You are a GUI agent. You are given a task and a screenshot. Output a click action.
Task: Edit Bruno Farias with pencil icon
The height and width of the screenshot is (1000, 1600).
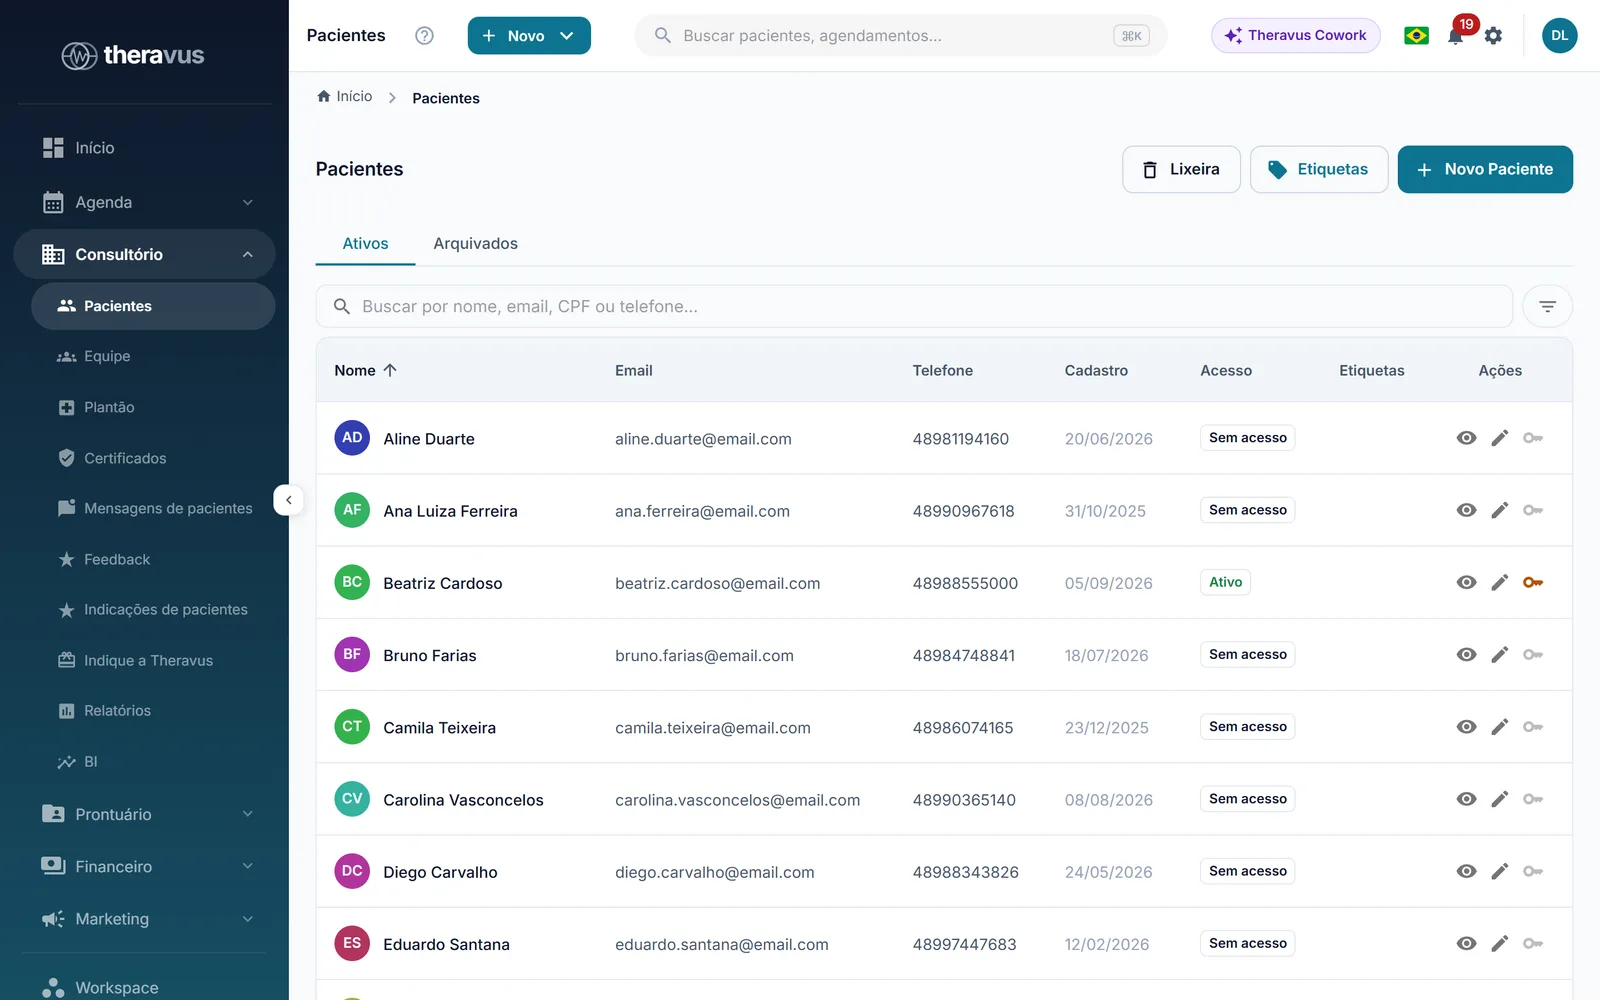tap(1499, 655)
